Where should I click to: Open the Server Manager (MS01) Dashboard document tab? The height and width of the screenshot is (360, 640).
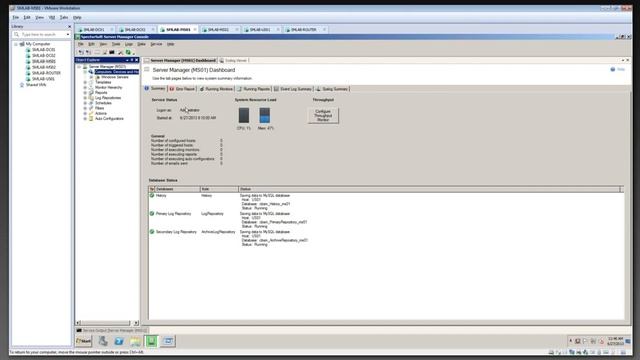tap(180, 60)
